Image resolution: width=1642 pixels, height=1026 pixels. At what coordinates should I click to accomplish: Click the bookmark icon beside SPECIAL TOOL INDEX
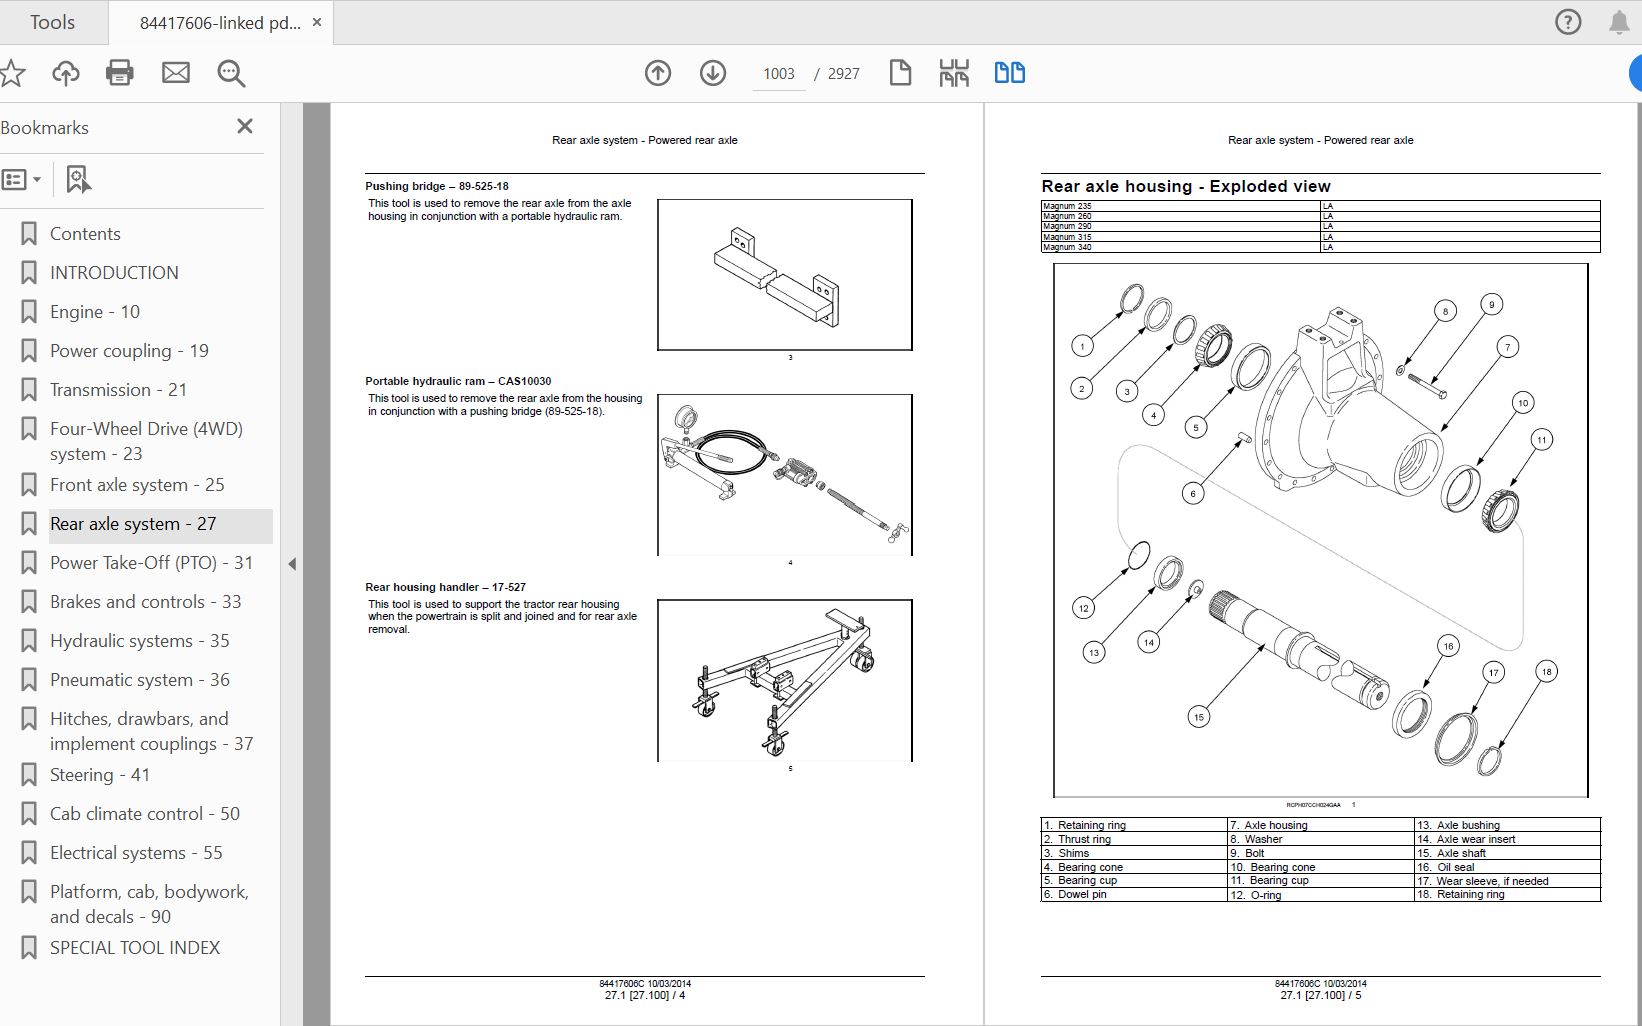[29, 948]
